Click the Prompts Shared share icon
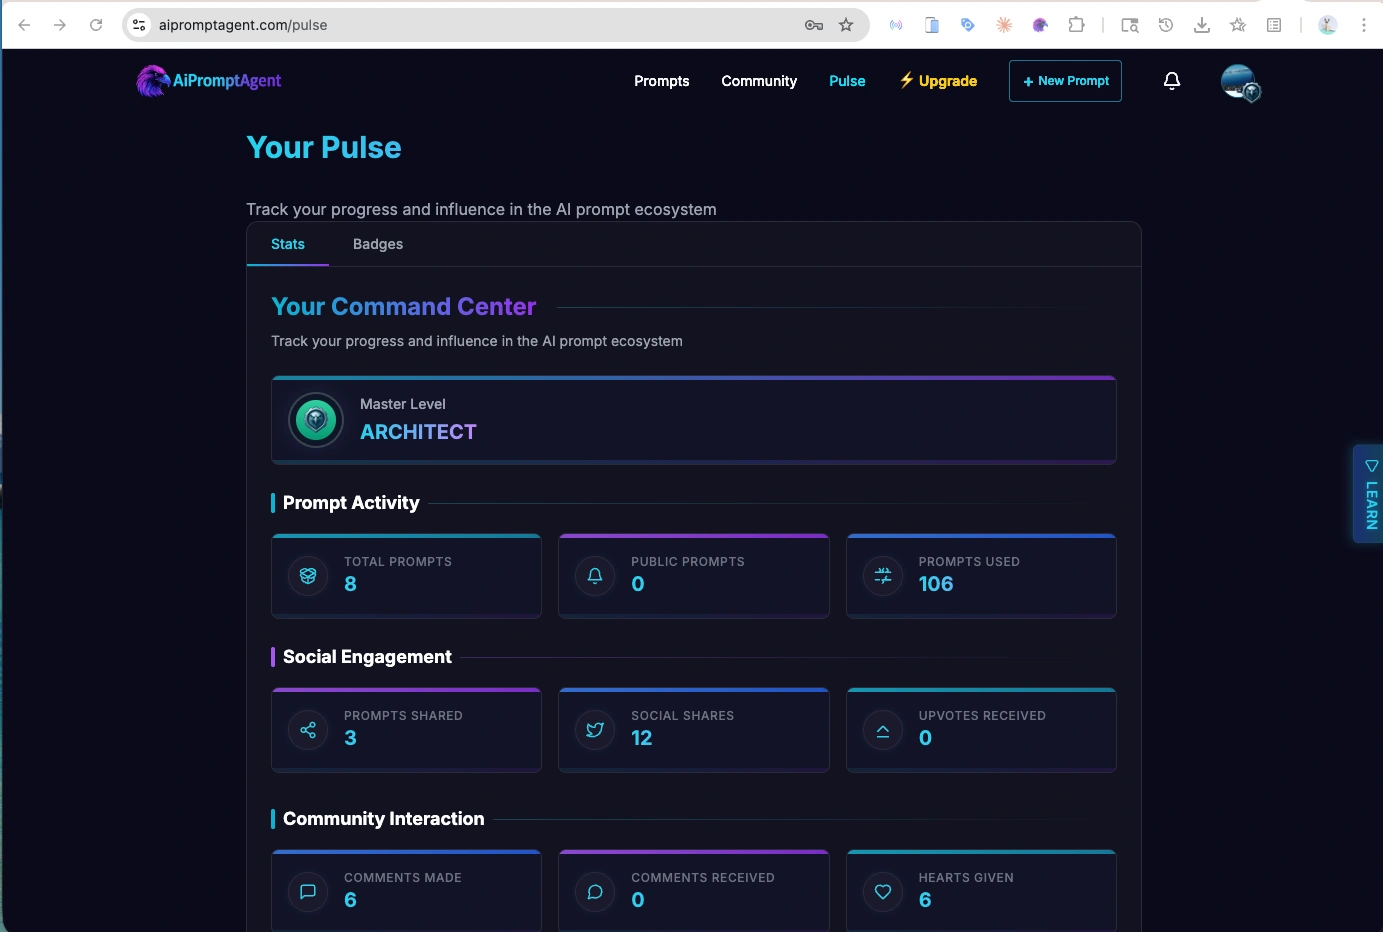 click(x=308, y=730)
